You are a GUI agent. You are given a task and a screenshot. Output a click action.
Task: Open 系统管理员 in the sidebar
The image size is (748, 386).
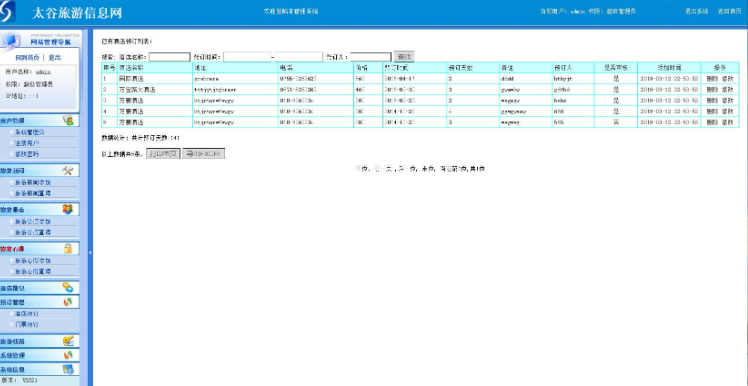30,132
